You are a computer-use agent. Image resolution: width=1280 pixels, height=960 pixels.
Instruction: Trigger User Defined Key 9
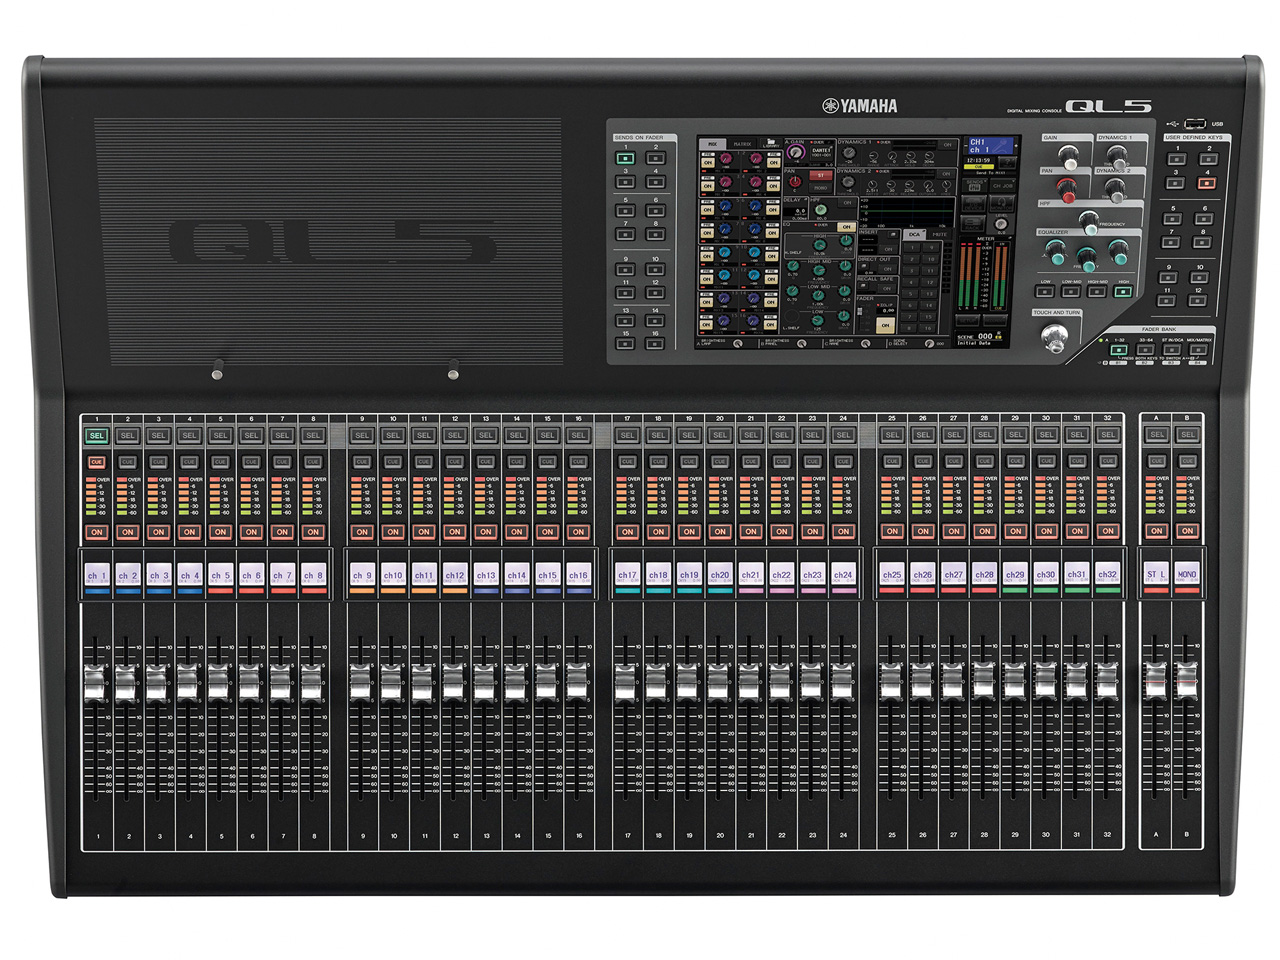tap(1168, 277)
